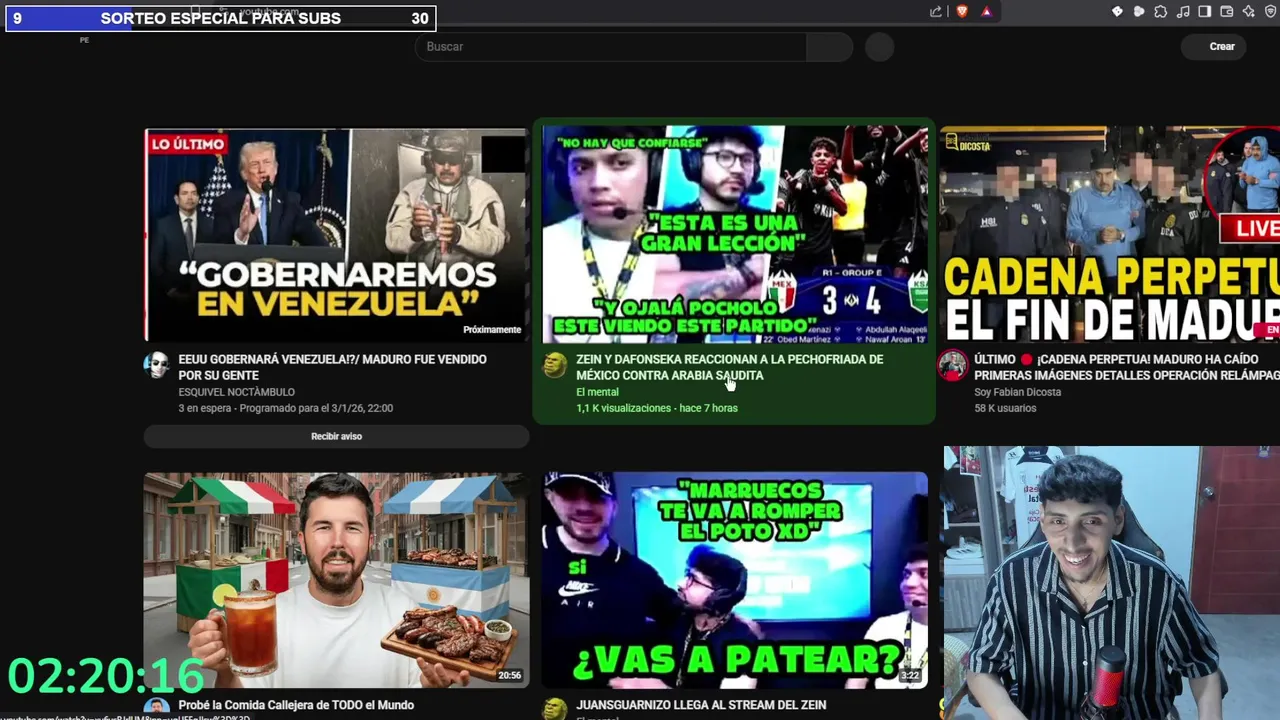Click the El mental channel avatar under the Zein video

pos(555,365)
